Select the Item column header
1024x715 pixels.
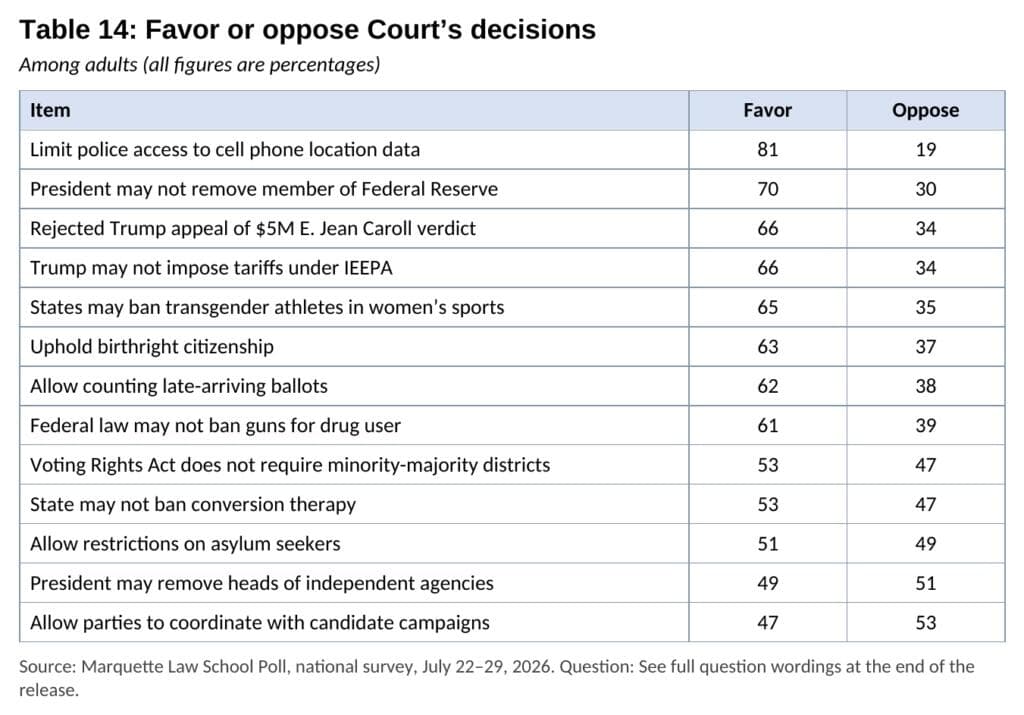50,110
